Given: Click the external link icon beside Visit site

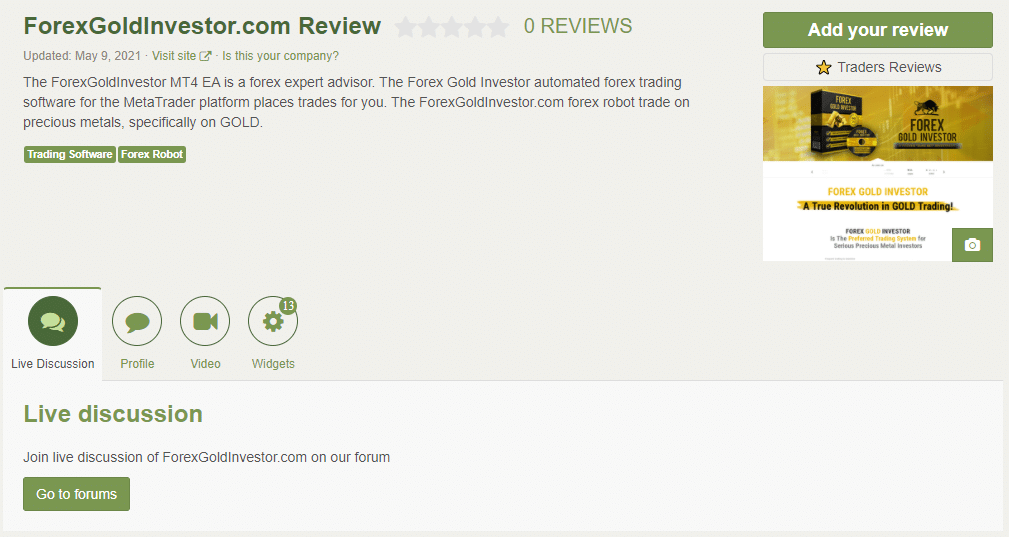Looking at the screenshot, I should [x=205, y=56].
